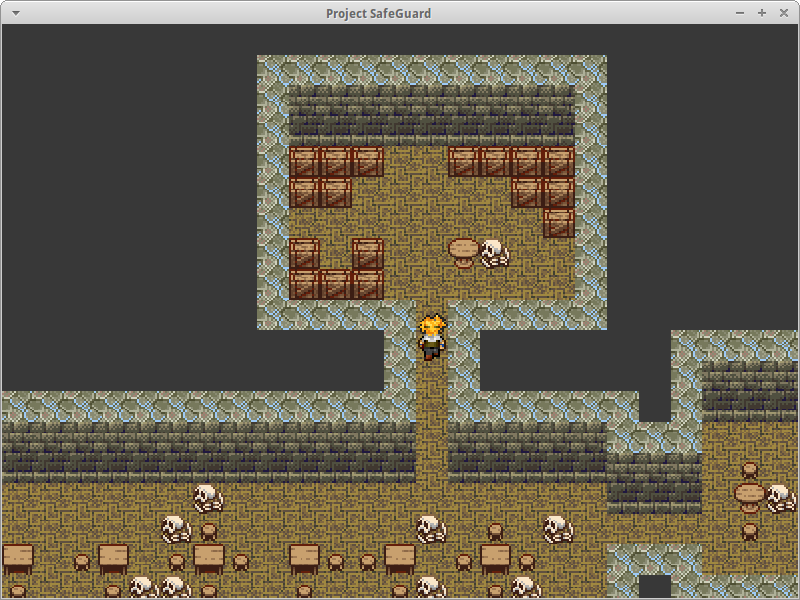Click the narrow corridor floor below the hero
This screenshot has width=800, height=600.
[432, 420]
